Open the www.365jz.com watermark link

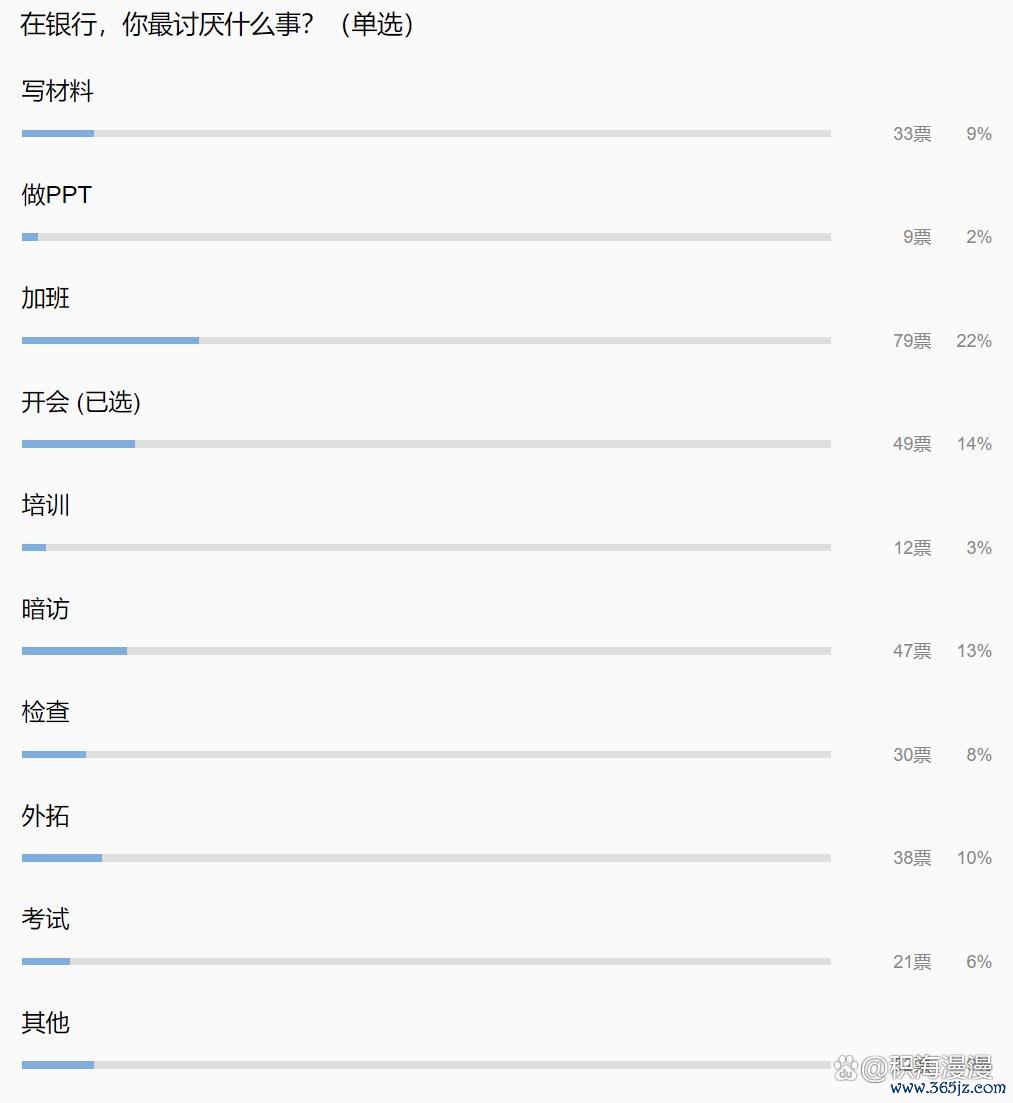coord(948,1088)
